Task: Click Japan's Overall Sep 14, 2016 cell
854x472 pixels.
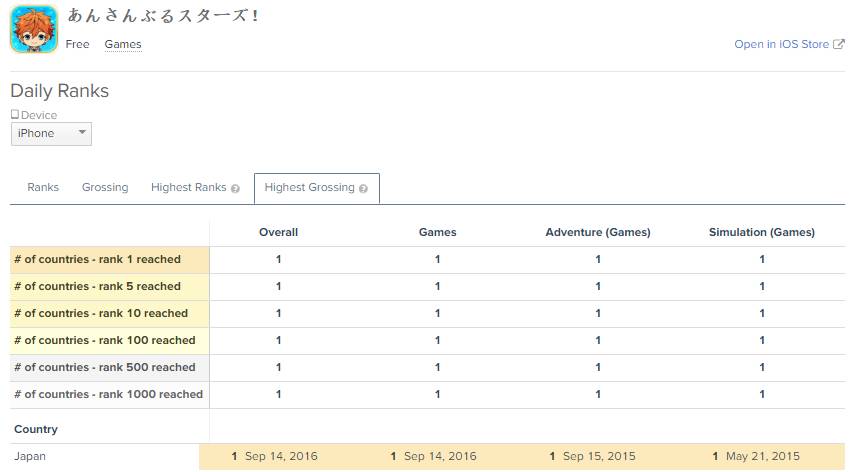Action: (278, 456)
